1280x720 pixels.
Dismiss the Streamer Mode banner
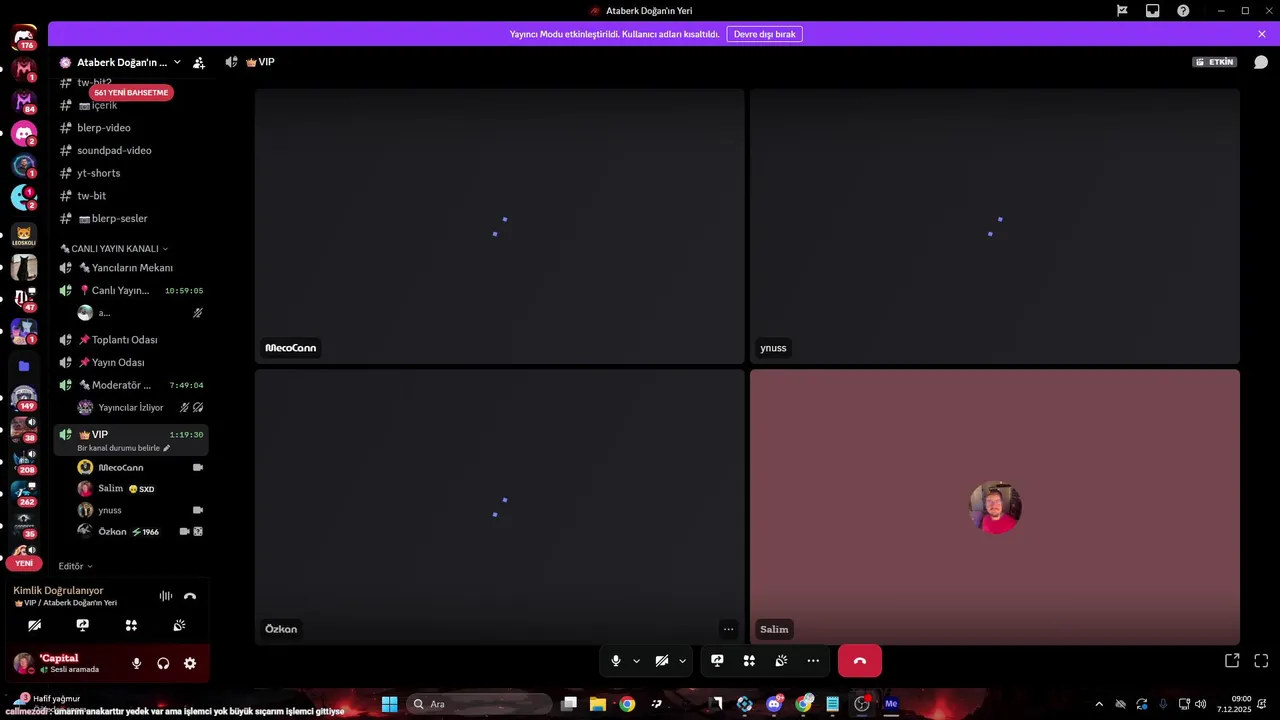[1262, 34]
